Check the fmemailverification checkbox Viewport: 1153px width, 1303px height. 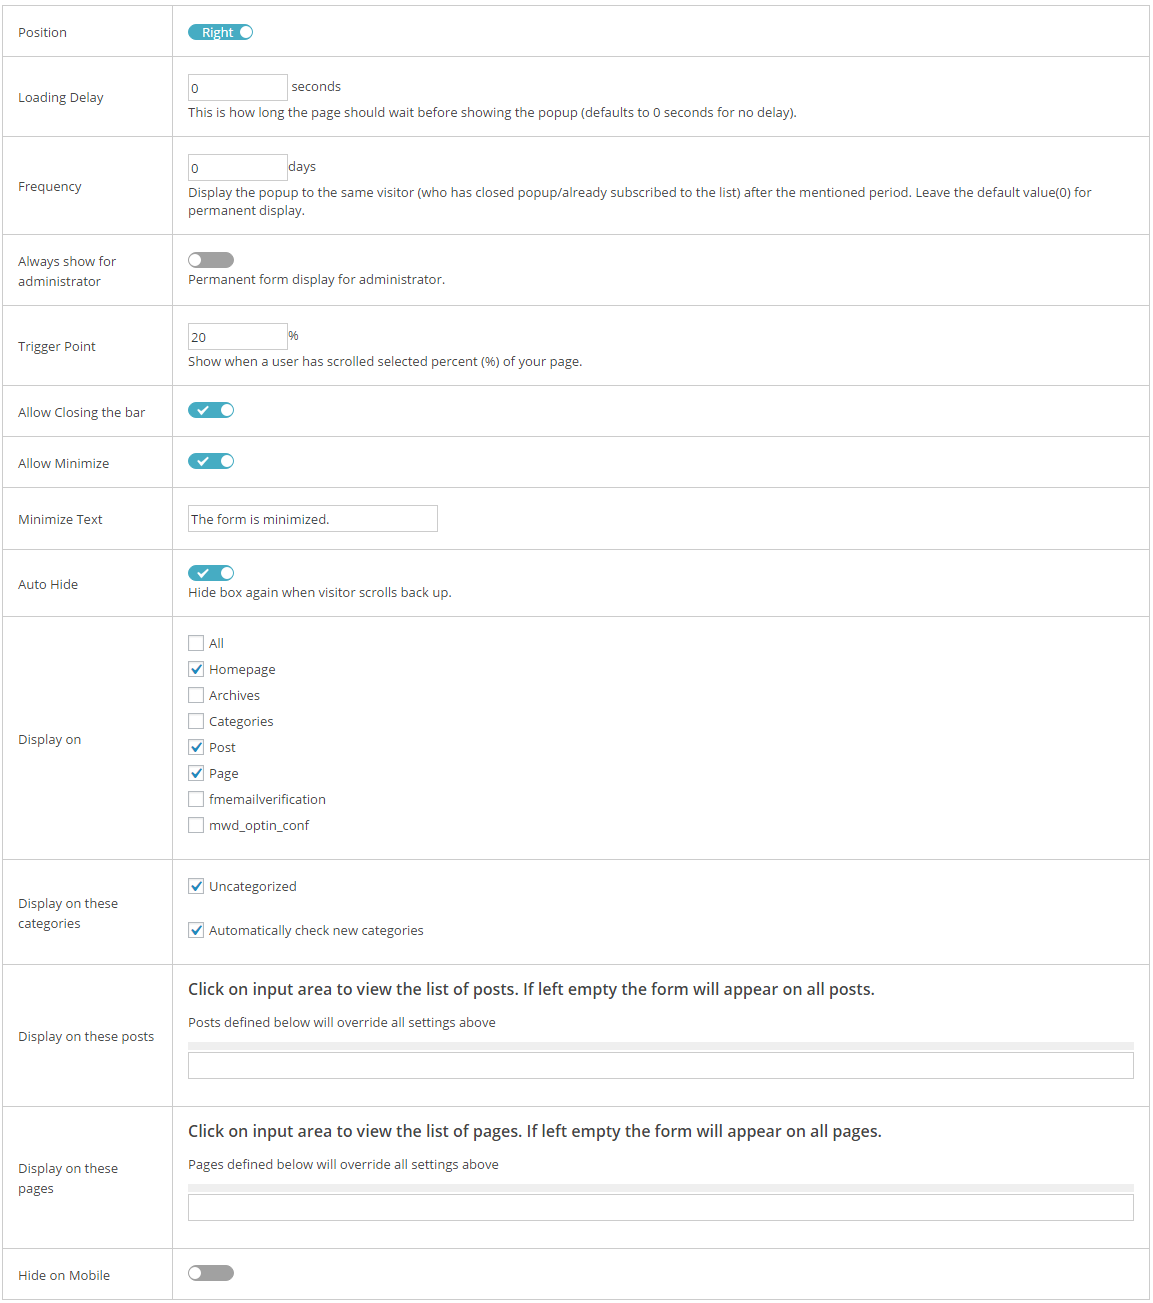(196, 799)
